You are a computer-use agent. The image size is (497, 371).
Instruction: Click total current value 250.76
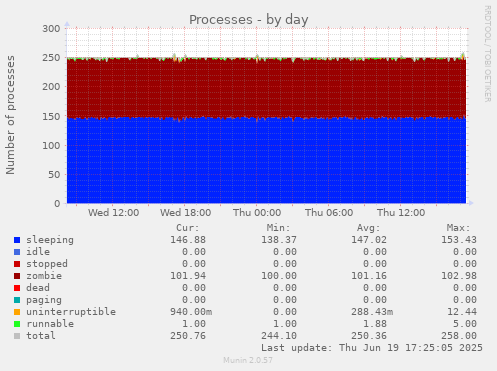click(188, 336)
